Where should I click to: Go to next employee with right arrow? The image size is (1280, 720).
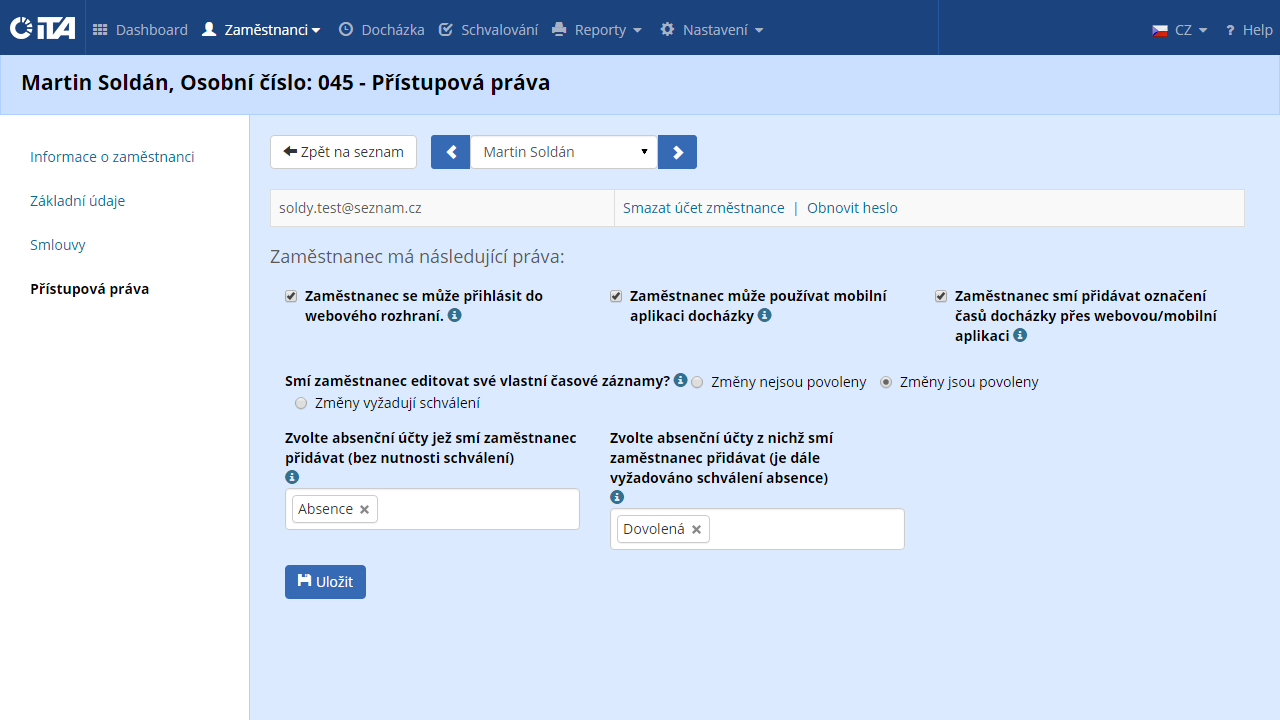coord(677,152)
